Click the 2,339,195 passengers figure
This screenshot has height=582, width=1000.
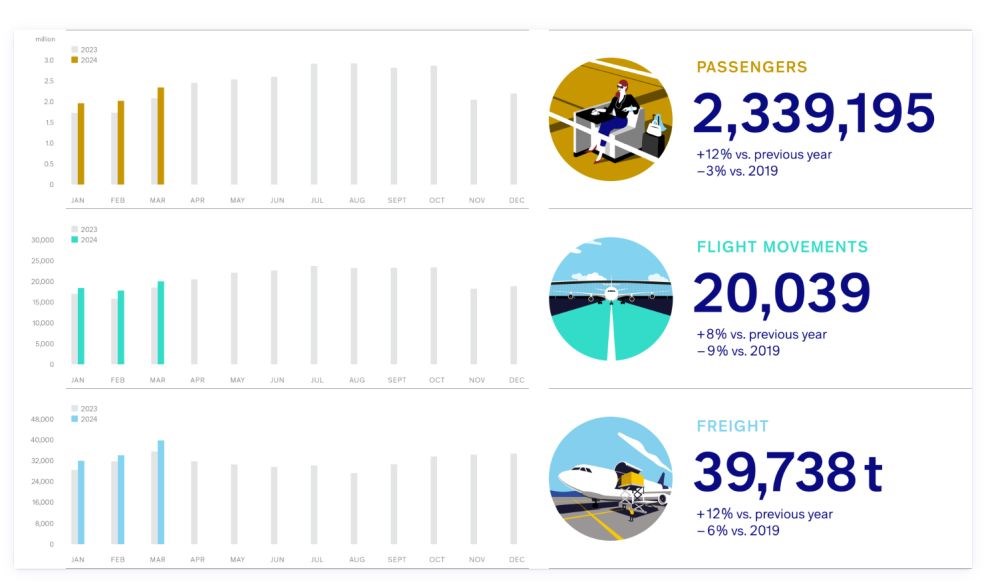813,113
